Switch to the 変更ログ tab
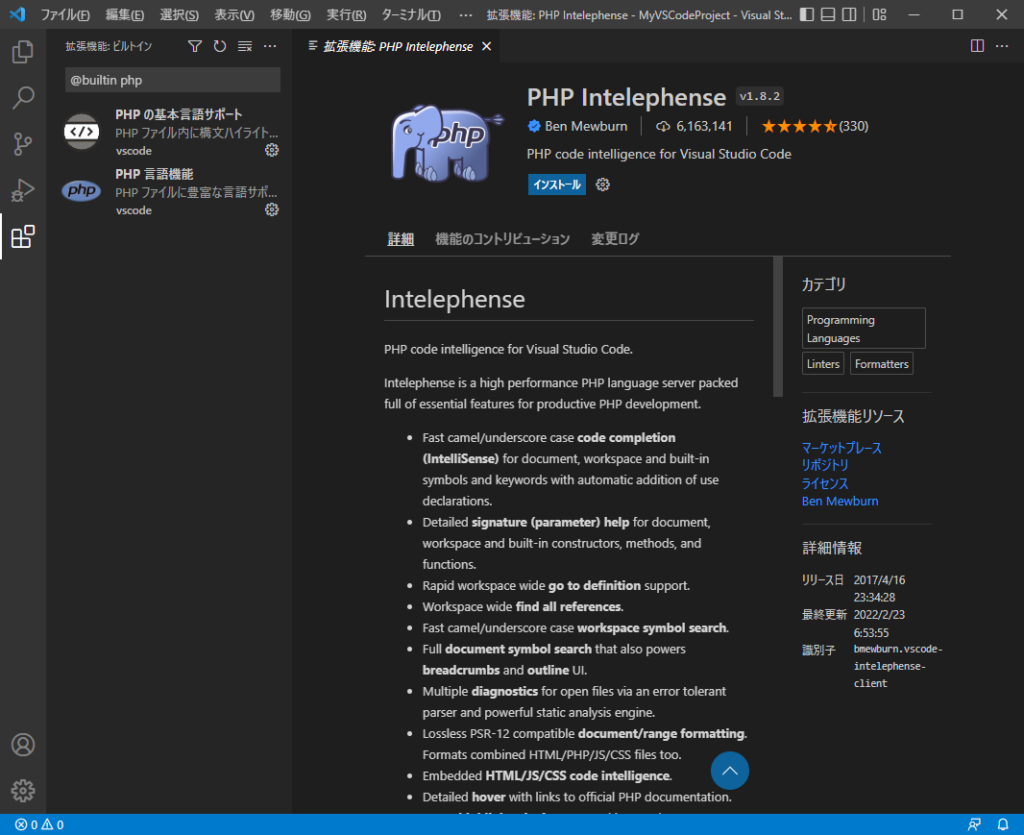Image resolution: width=1024 pixels, height=835 pixels. pos(614,239)
